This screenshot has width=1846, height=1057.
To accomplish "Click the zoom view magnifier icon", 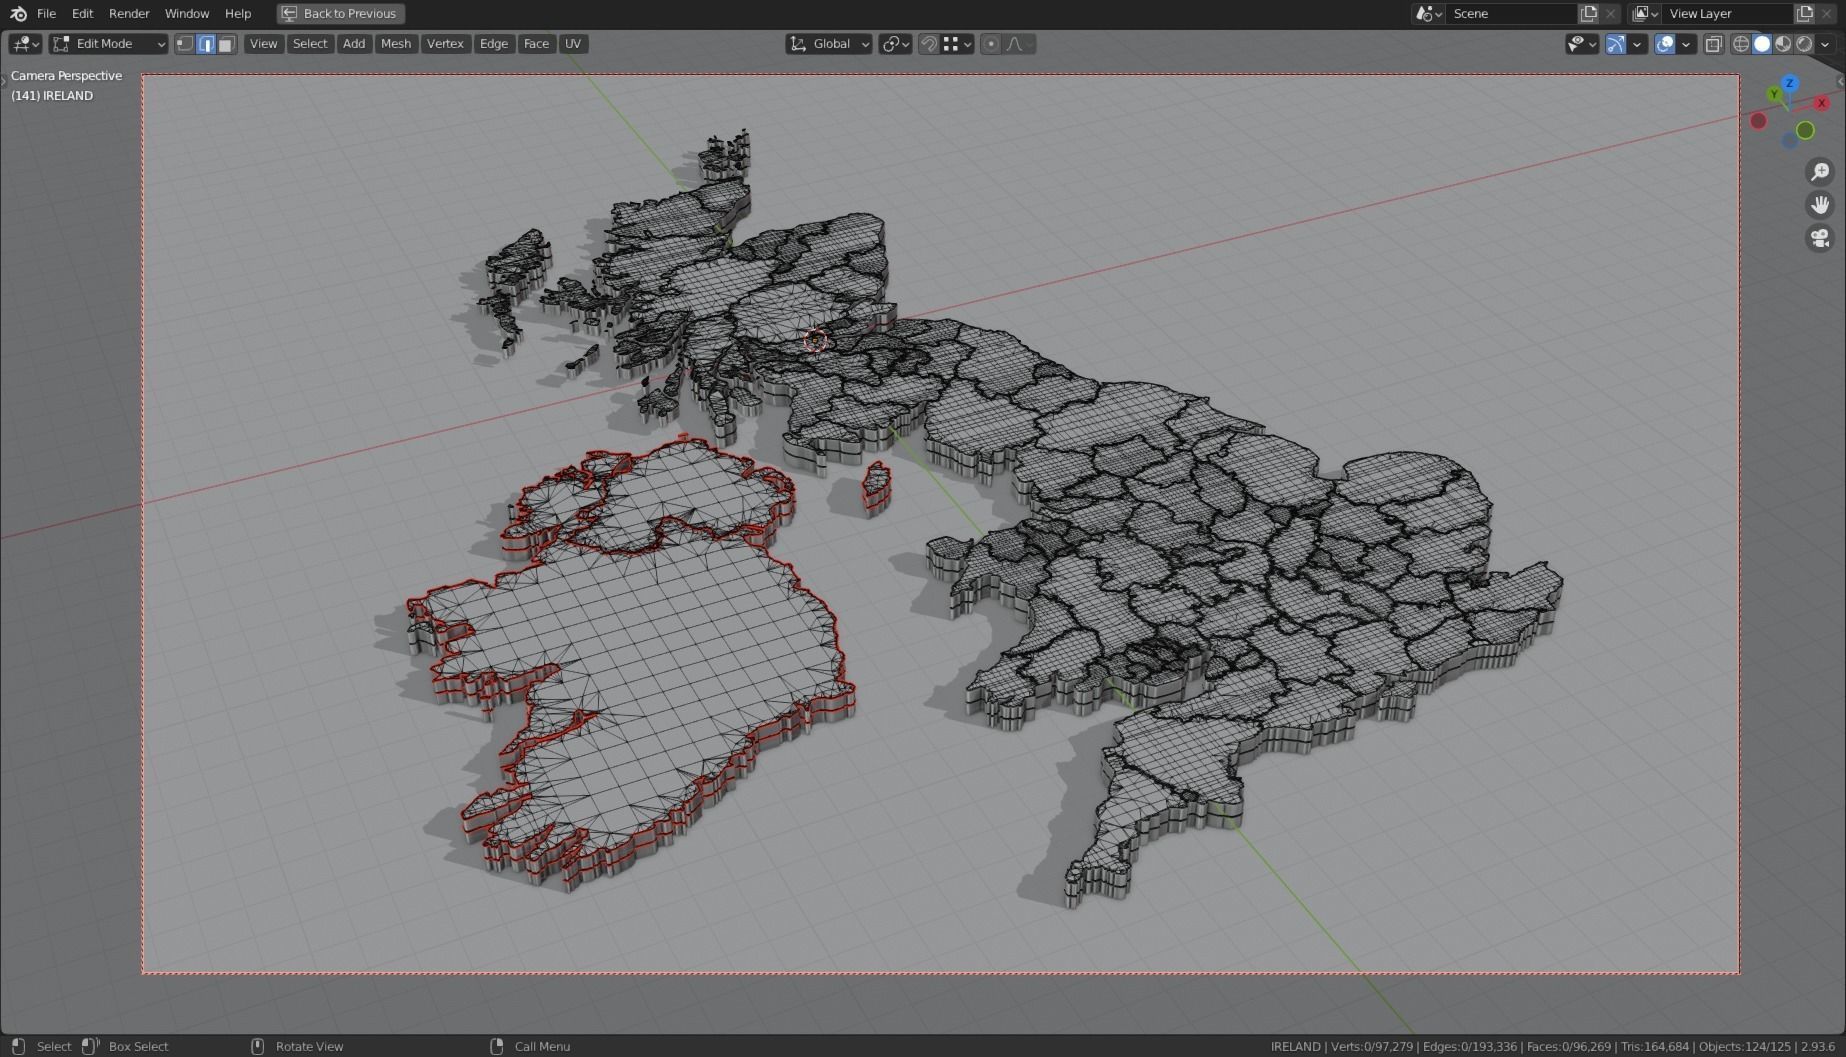I will tap(1820, 172).
